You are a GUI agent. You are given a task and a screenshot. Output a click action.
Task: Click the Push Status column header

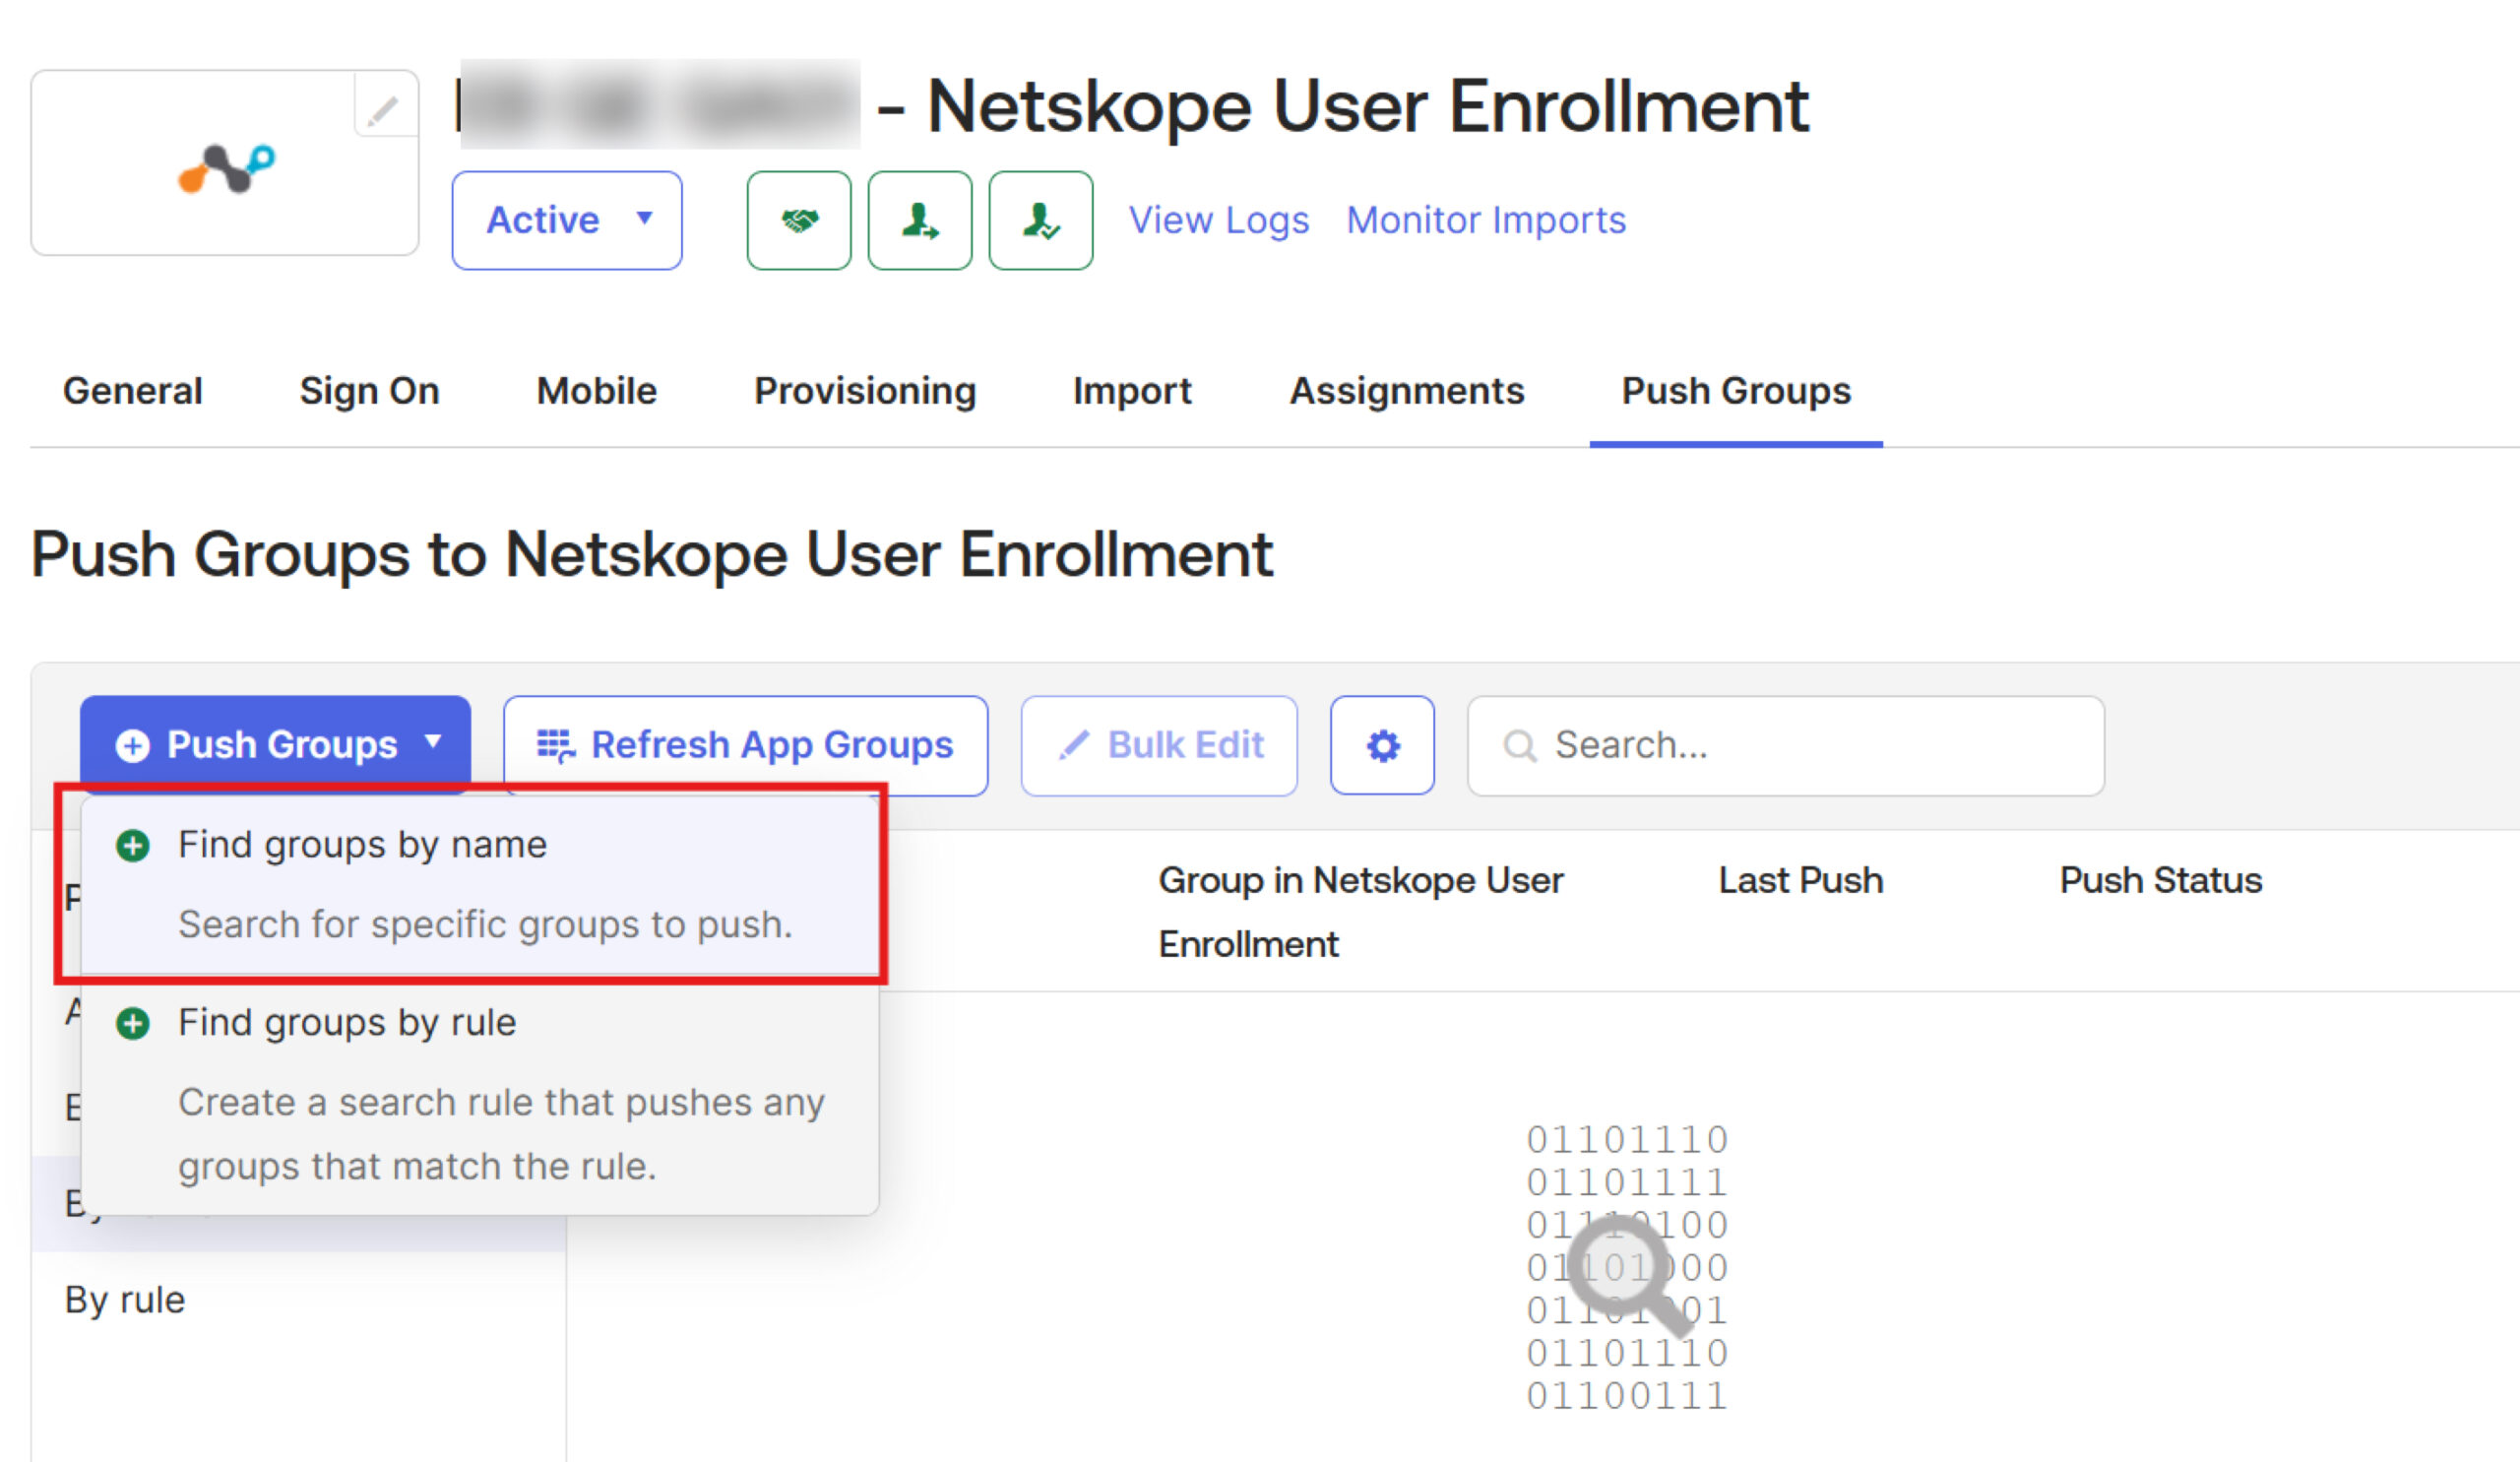2161,880
